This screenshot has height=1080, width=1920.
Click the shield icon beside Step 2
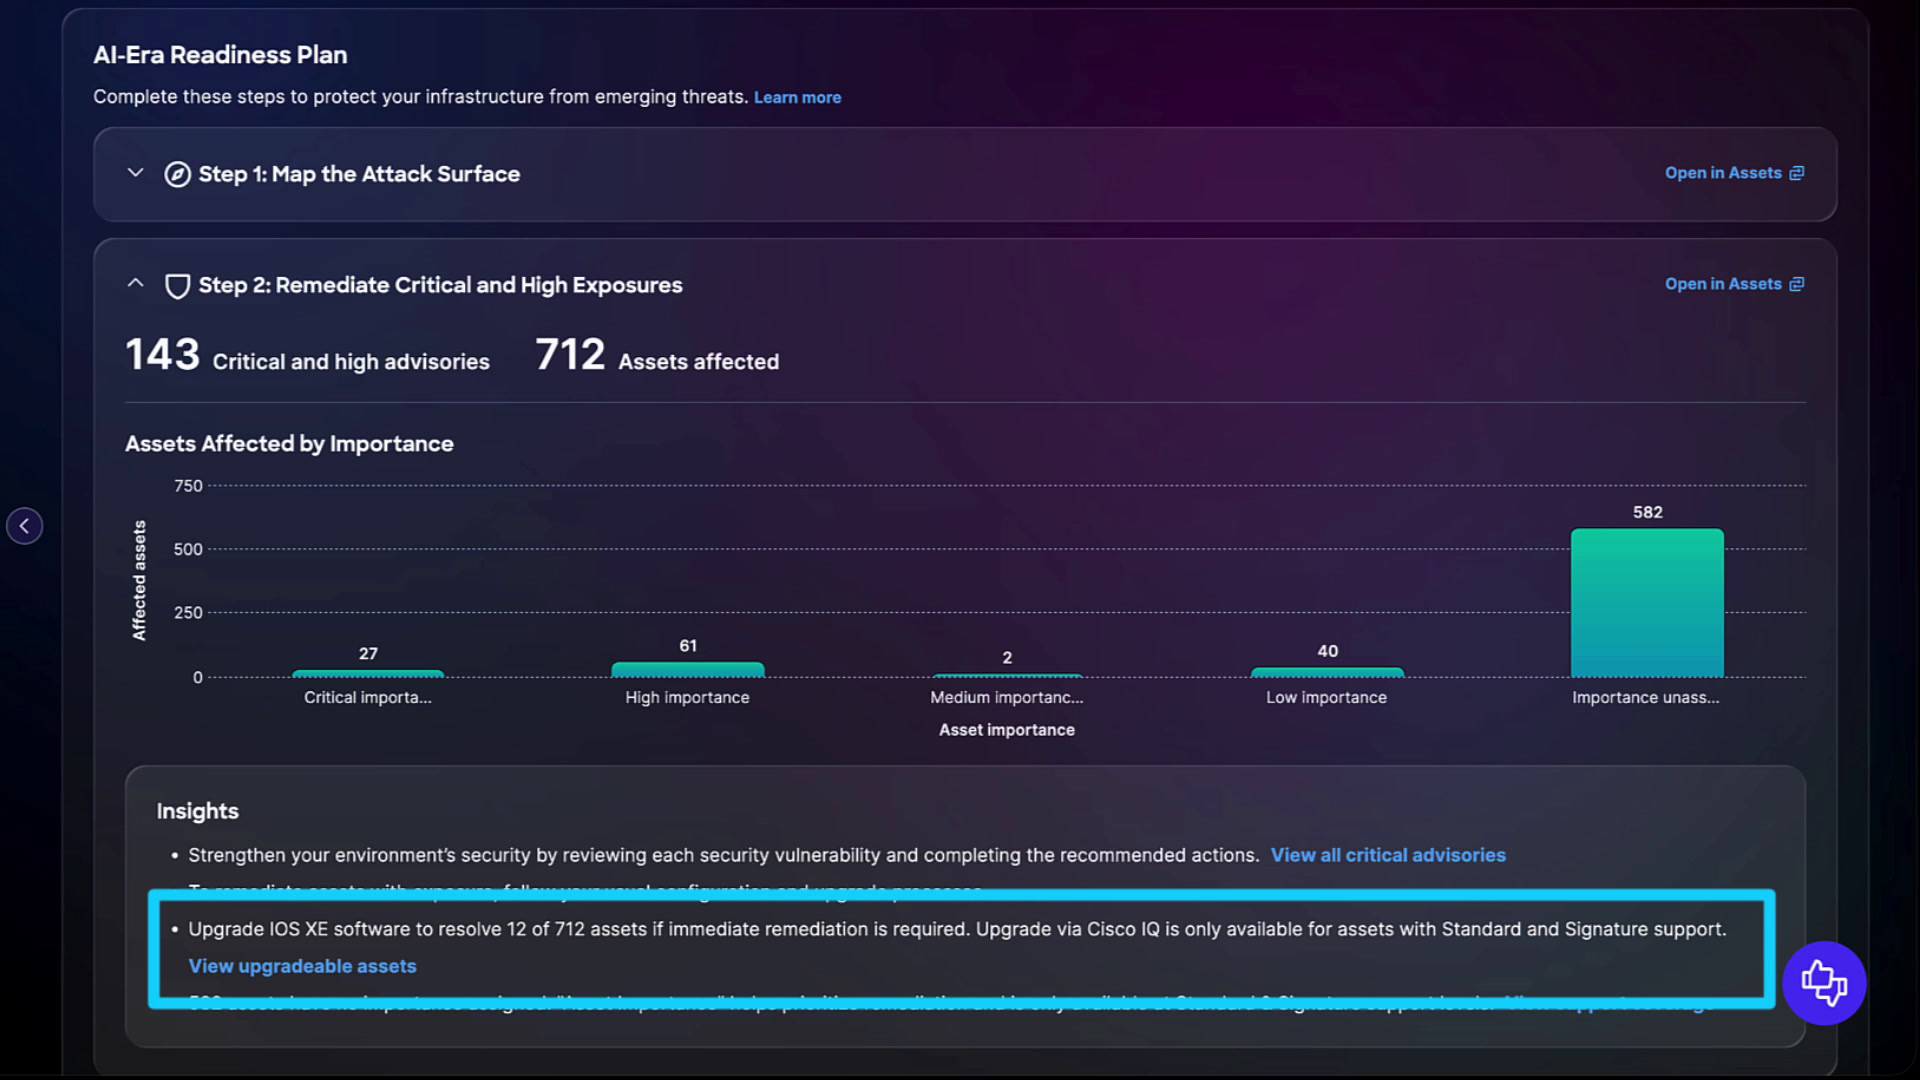177,286
